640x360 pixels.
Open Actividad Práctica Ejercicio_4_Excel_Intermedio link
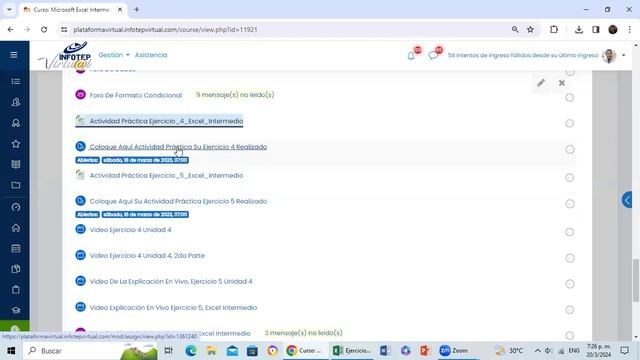(x=166, y=121)
